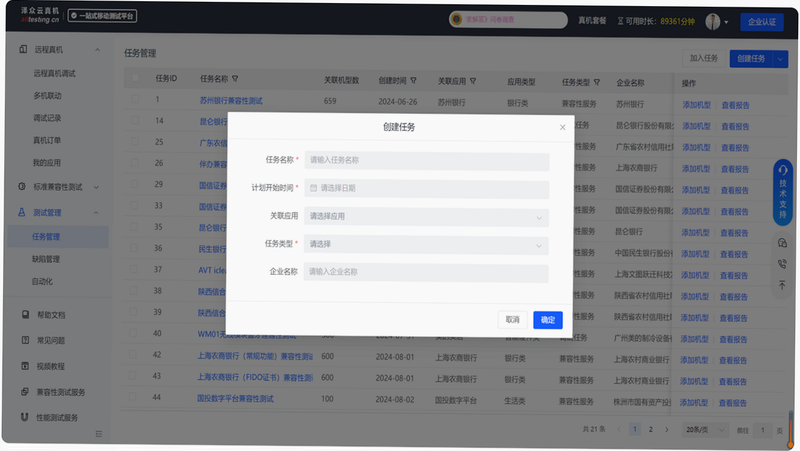
Task: Collapse sidebar using bottom menu icon
Action: [98, 434]
